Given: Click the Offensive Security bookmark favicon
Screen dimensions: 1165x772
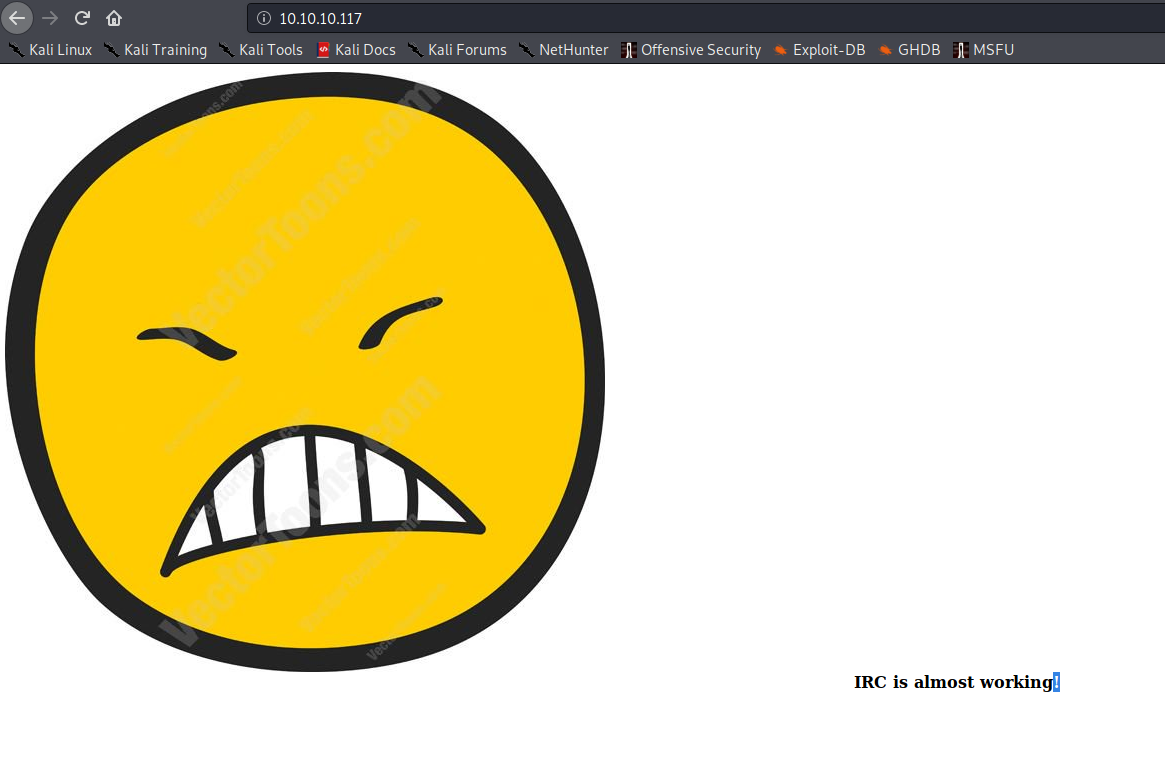Looking at the screenshot, I should point(628,49).
